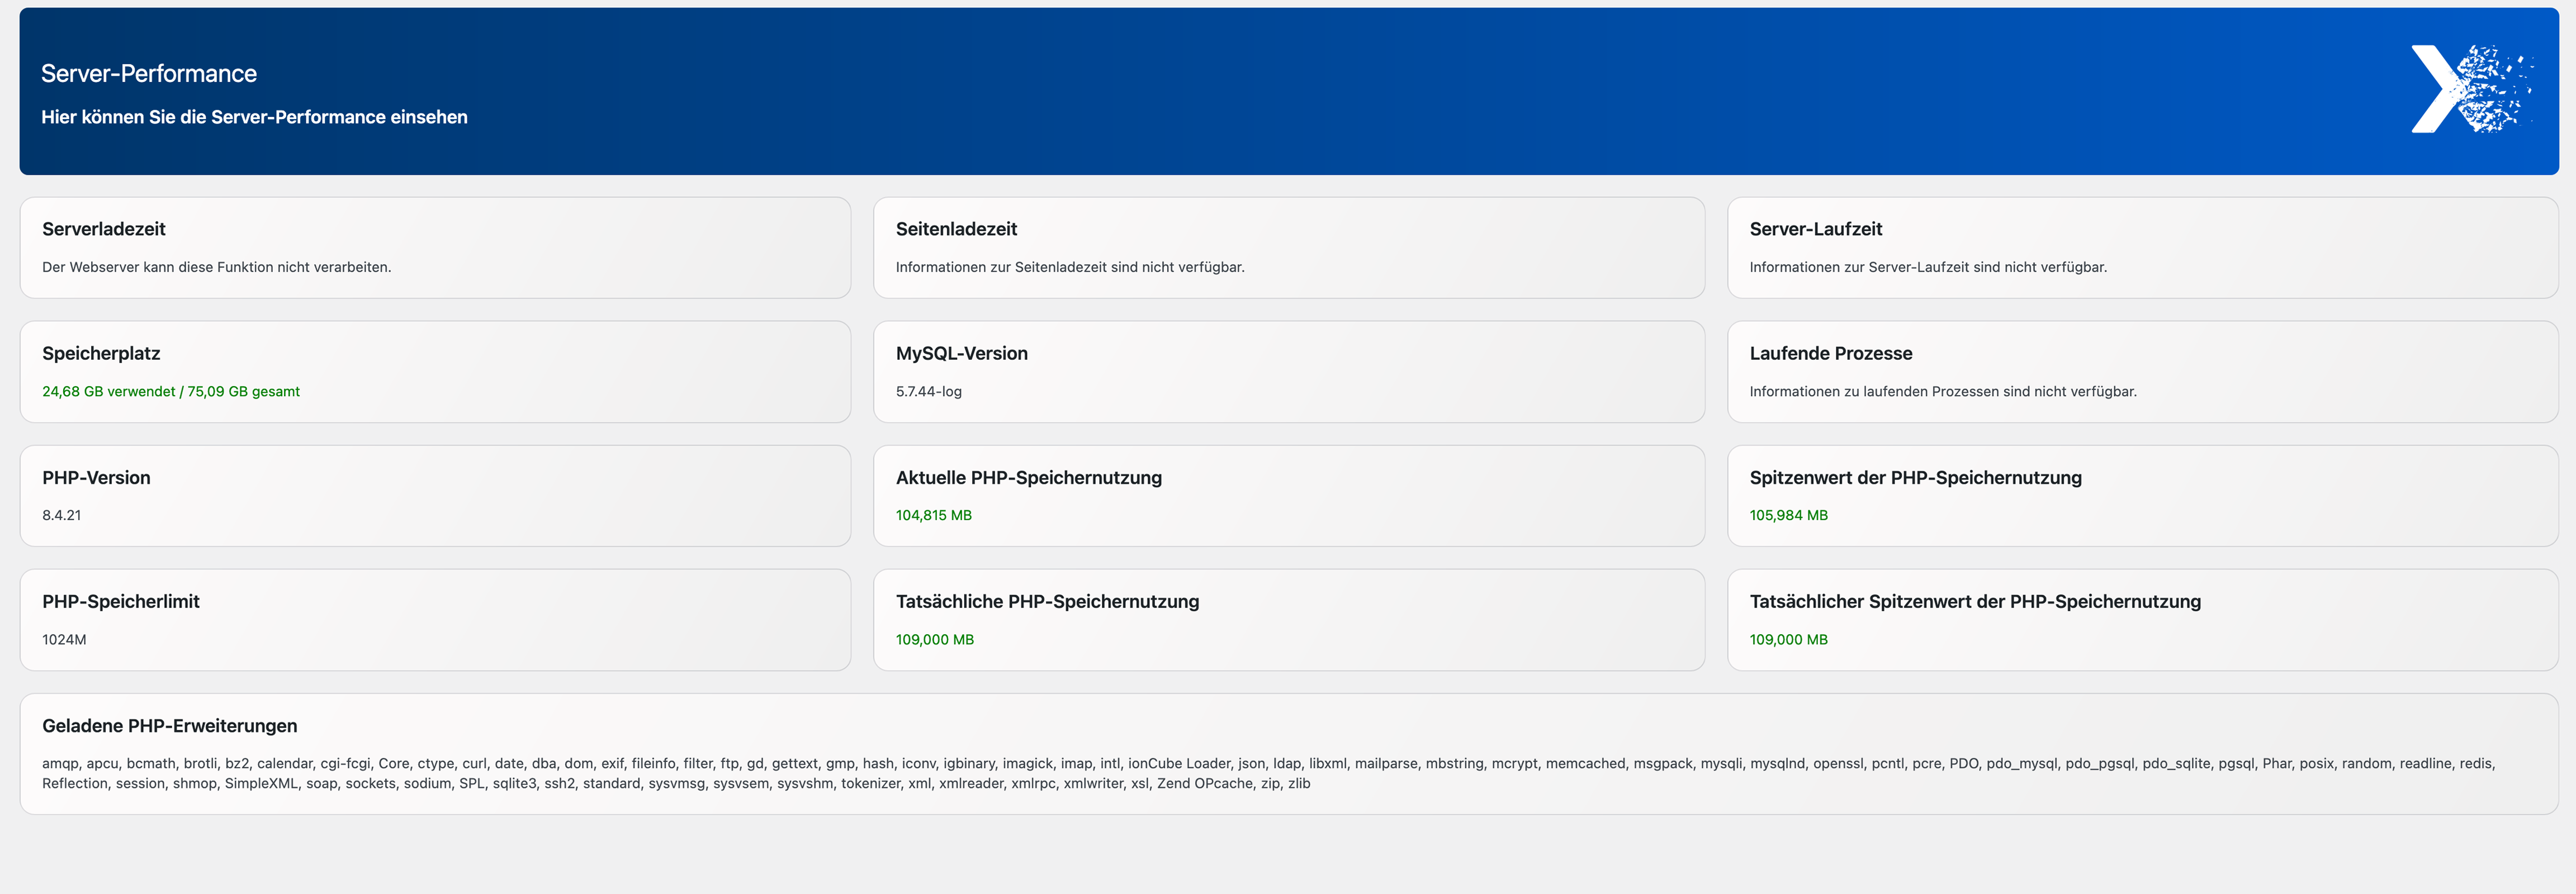Click 'Zend OPcache' in the extensions list

tap(1204, 783)
